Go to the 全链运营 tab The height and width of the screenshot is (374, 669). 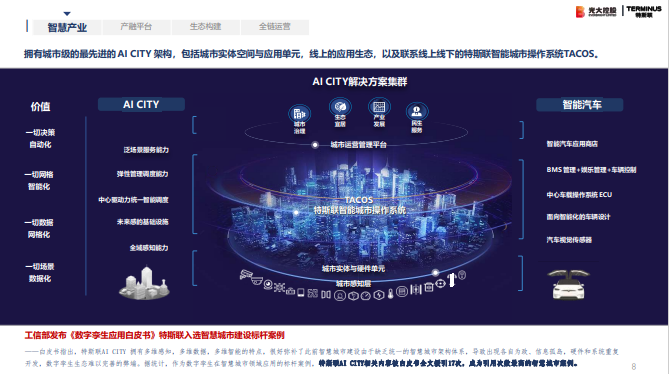click(x=274, y=27)
